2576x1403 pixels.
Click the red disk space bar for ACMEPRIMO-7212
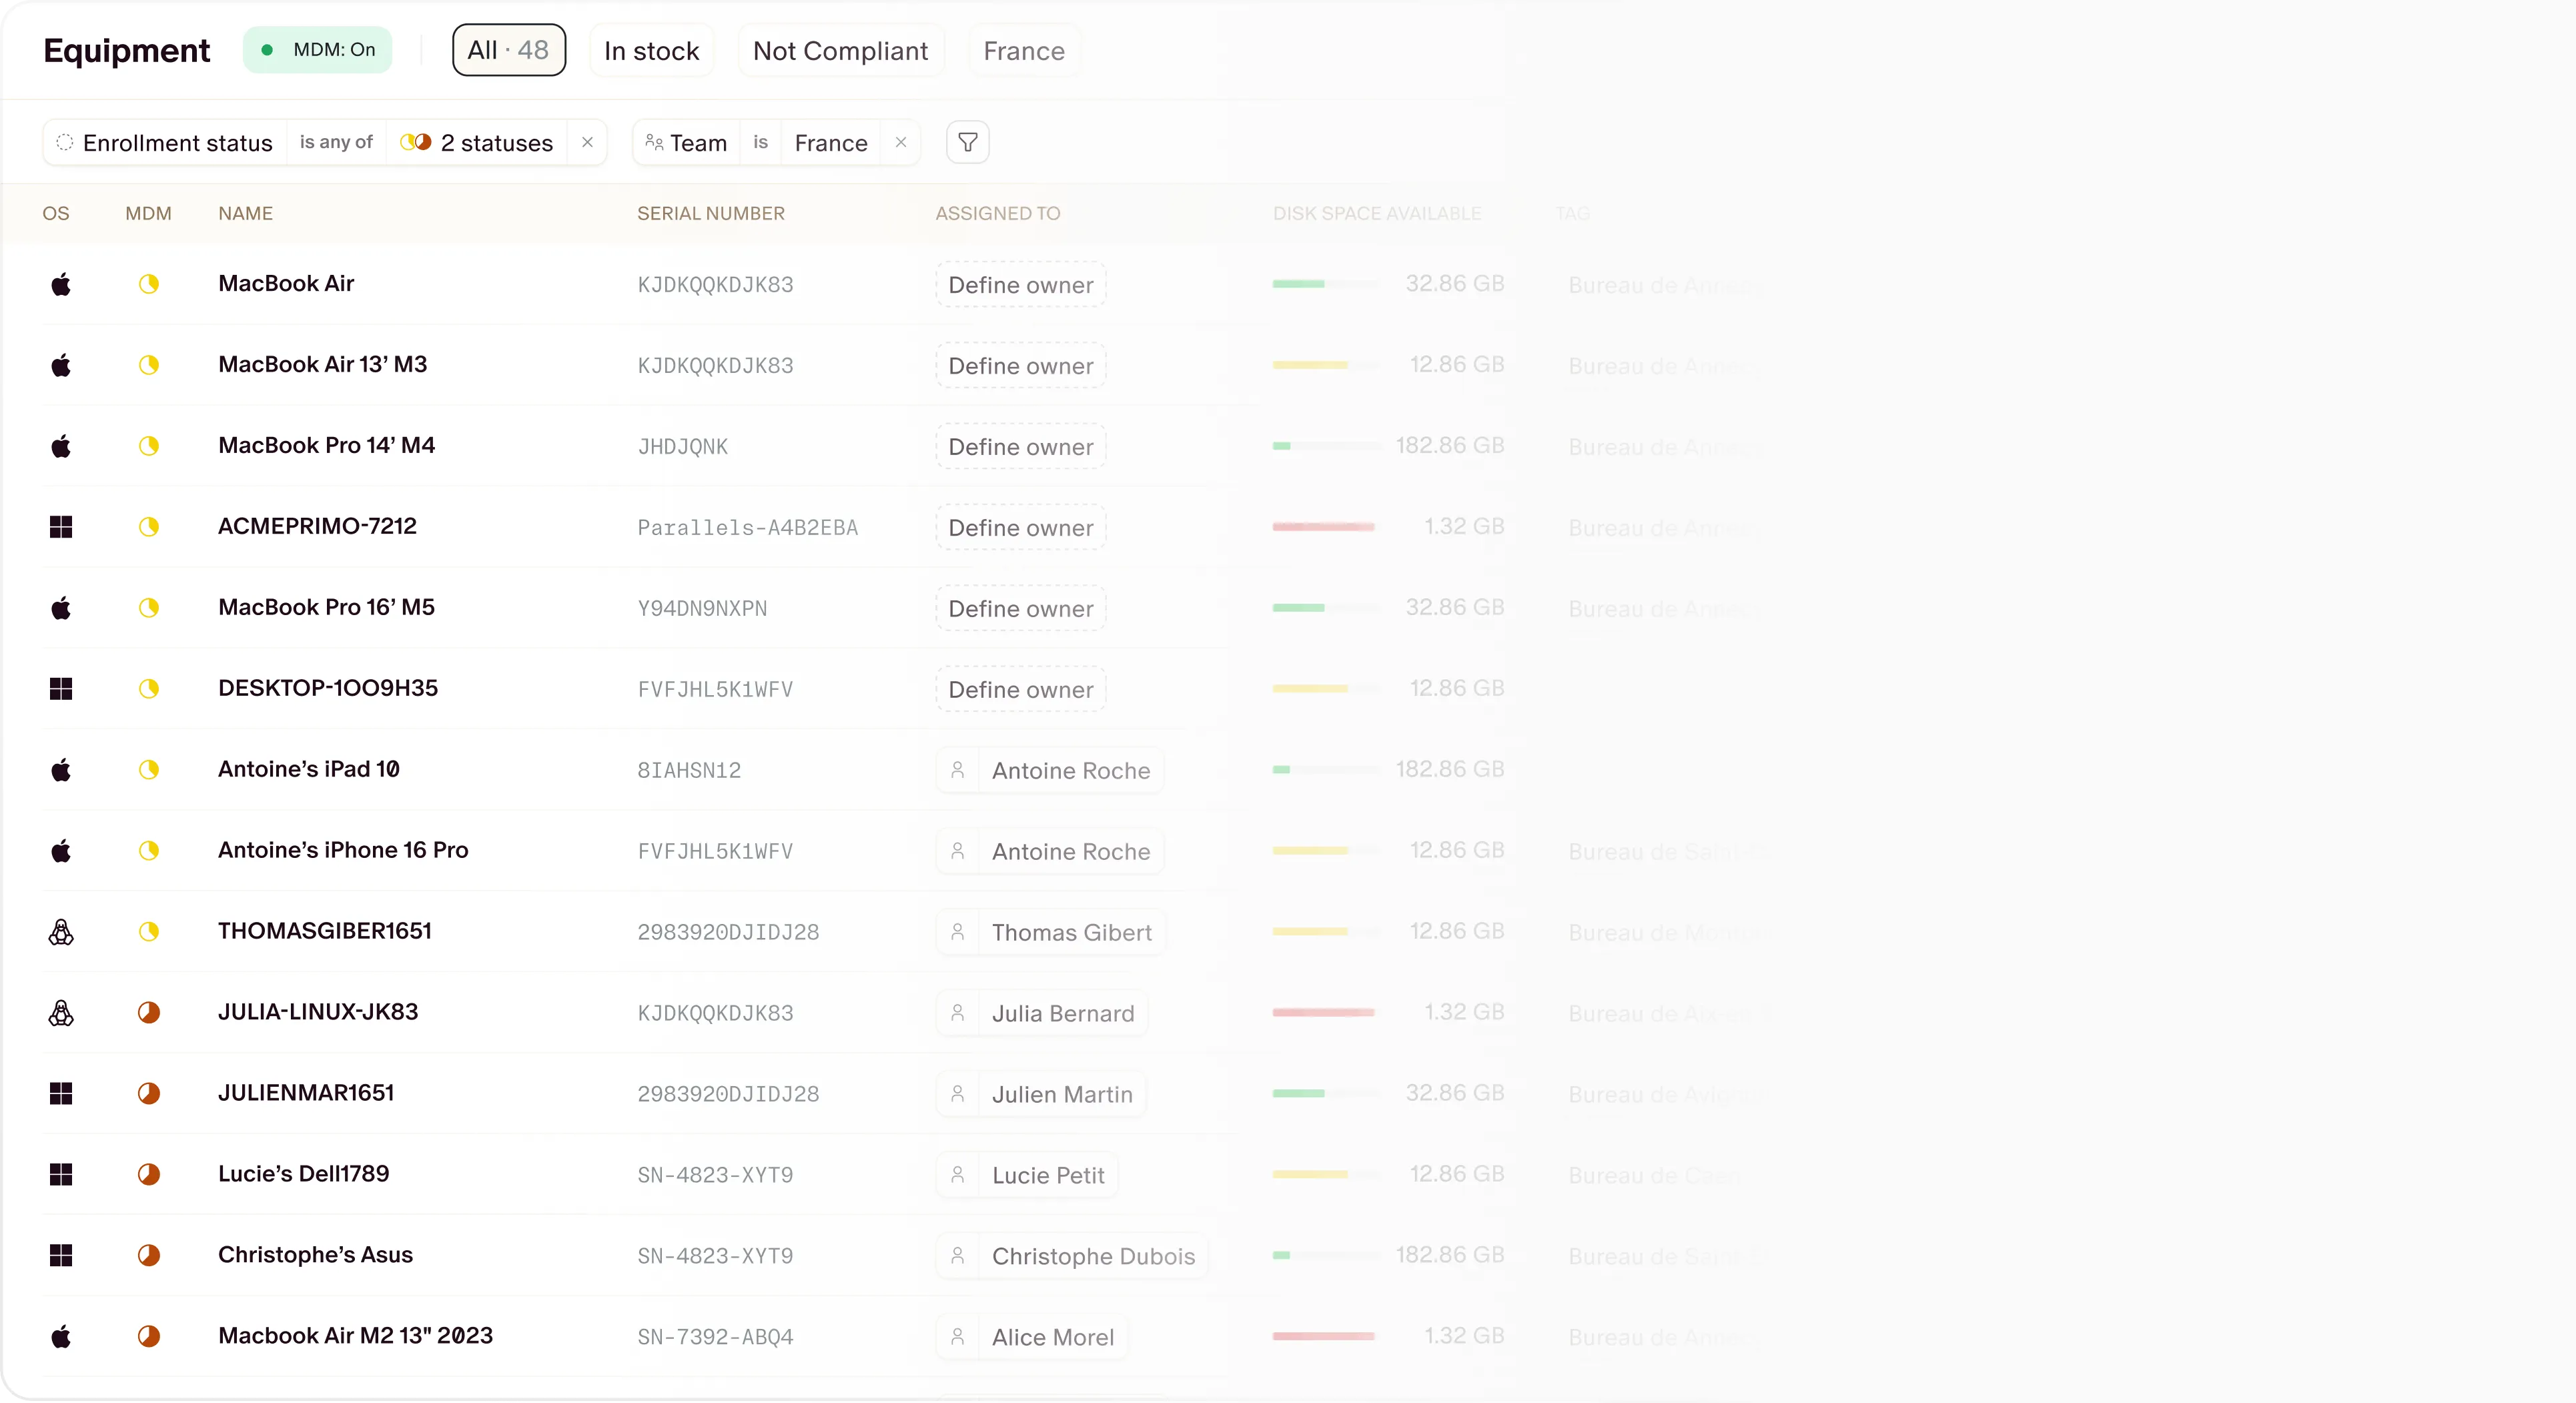point(1325,527)
